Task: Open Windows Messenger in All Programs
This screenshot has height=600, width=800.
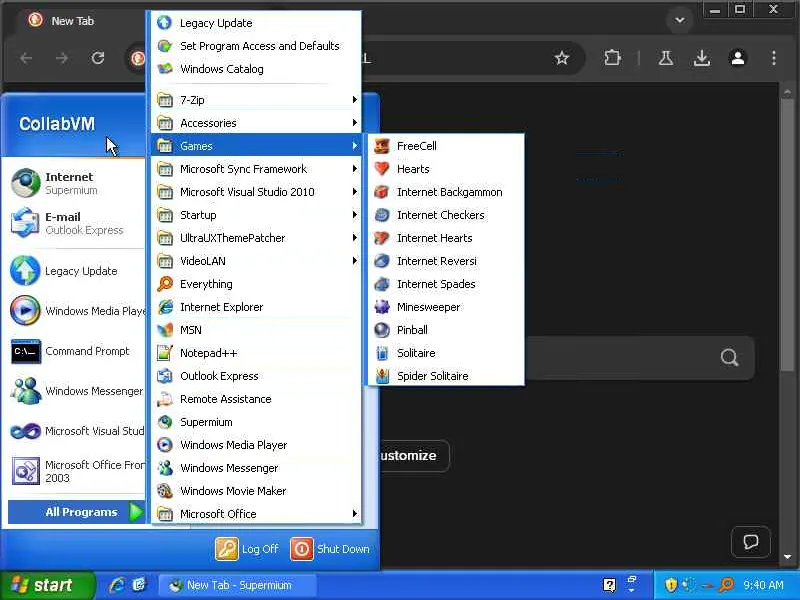Action: click(256, 468)
